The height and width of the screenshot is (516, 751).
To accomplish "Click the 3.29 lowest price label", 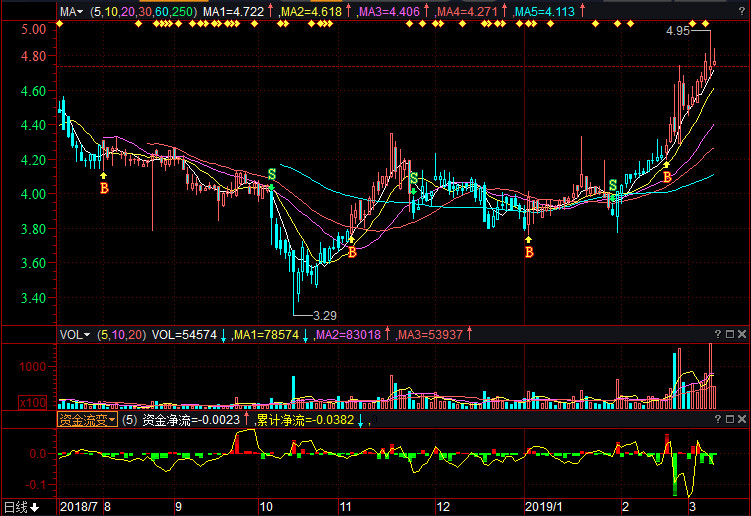I will [x=326, y=314].
